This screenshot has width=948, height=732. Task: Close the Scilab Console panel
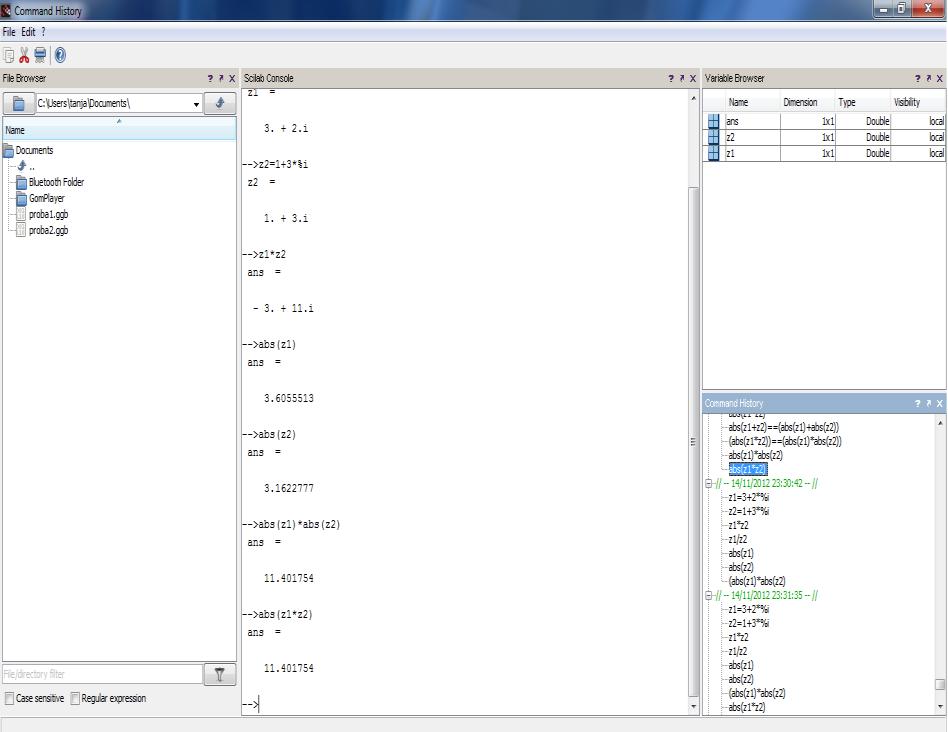pos(693,79)
